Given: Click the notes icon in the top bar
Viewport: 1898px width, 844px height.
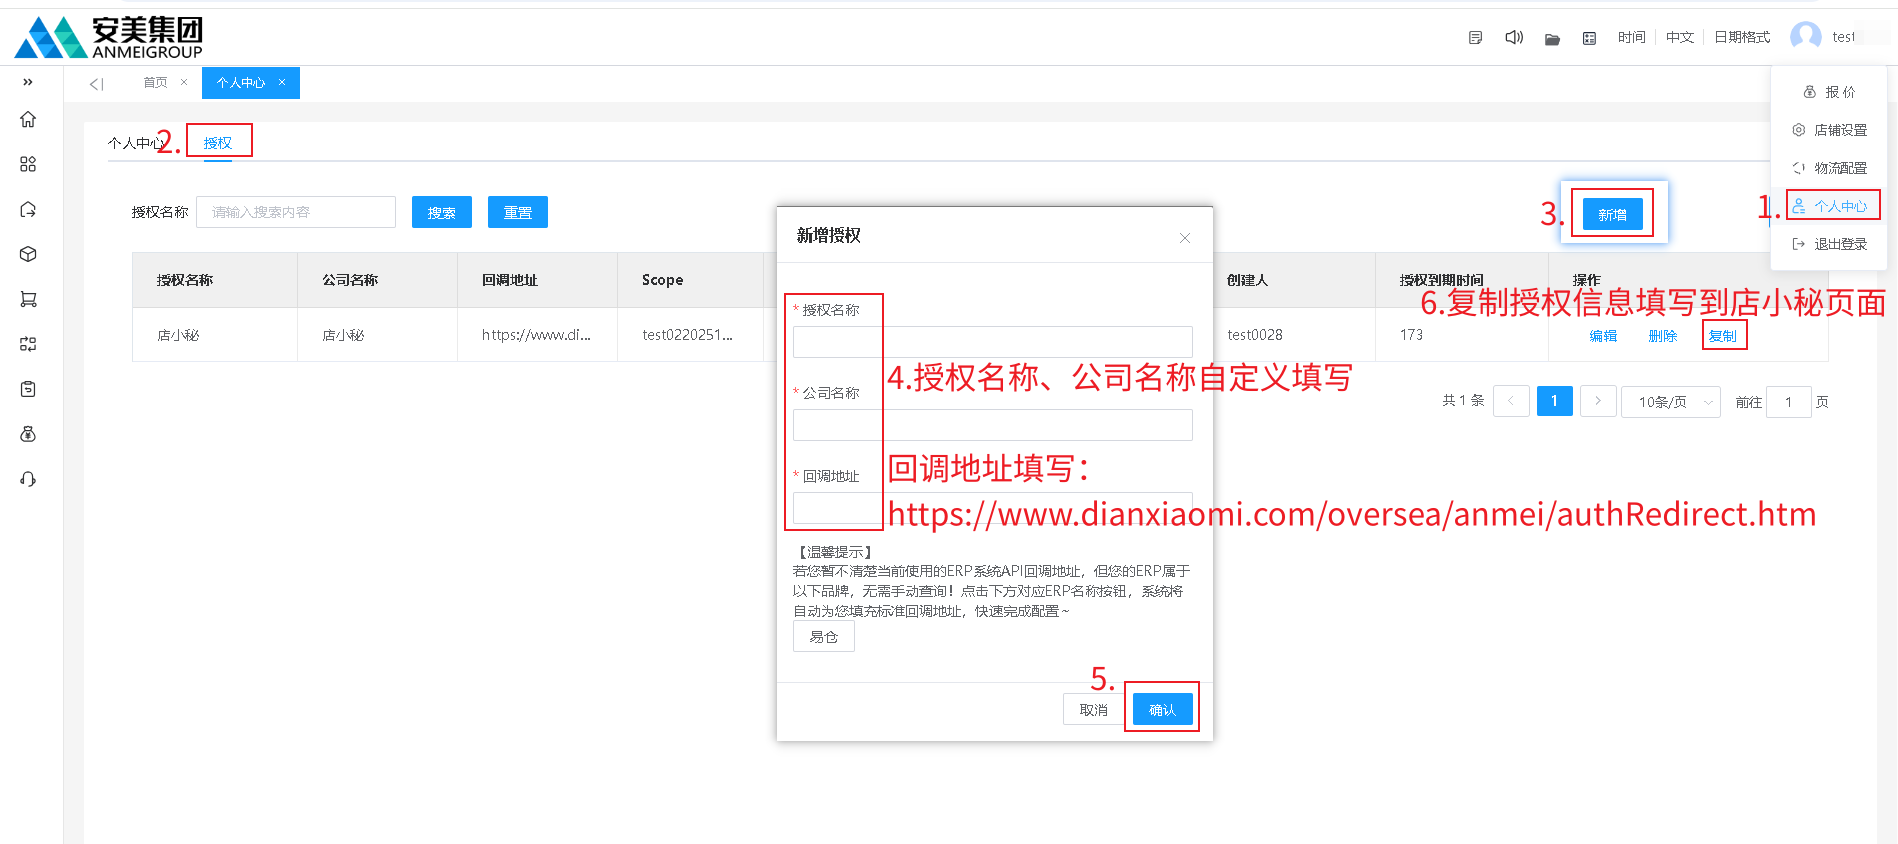Looking at the screenshot, I should [1475, 38].
